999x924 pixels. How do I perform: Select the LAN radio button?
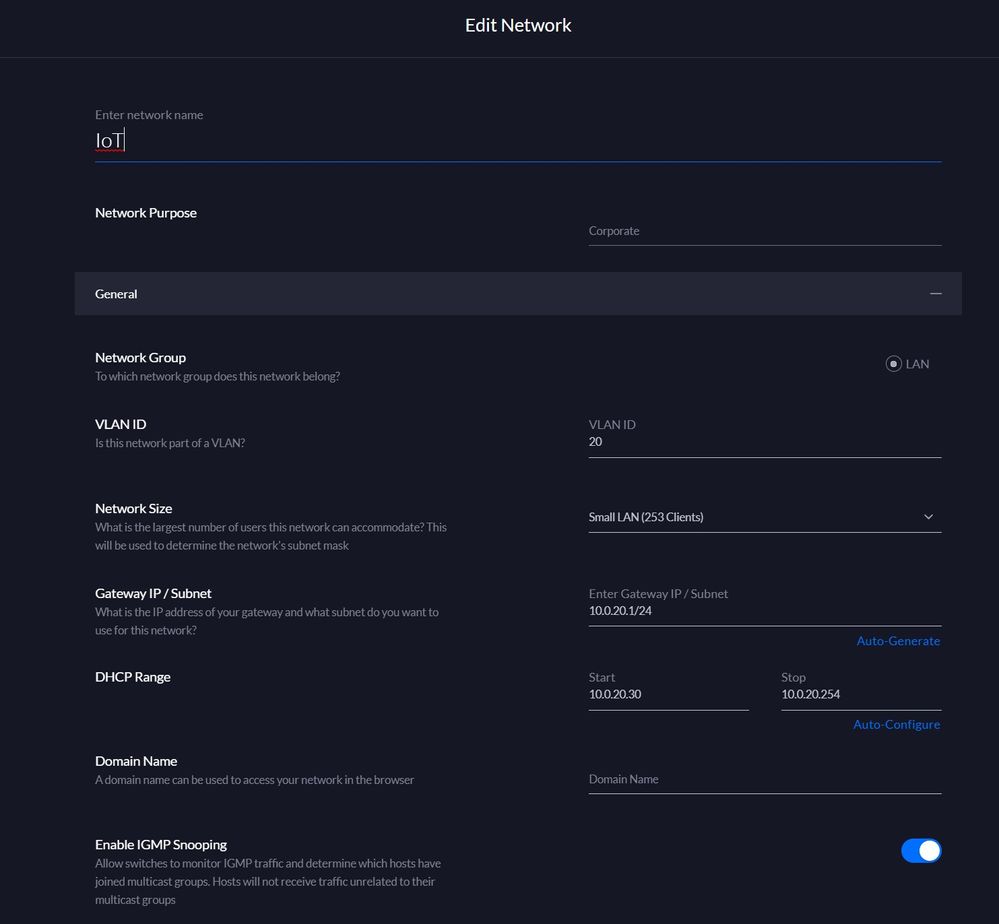pos(893,364)
